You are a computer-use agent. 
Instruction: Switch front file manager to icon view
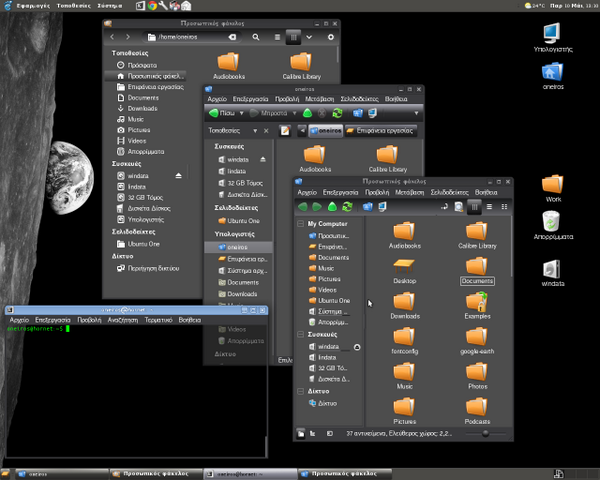(474, 207)
